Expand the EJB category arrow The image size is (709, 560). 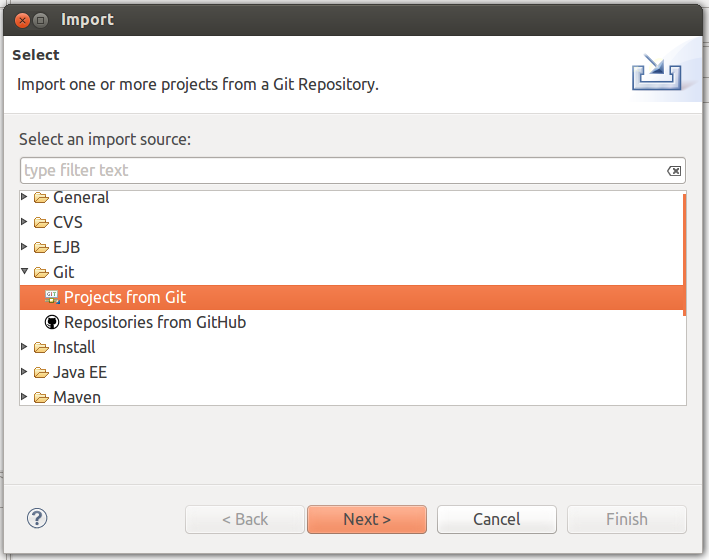tap(24, 247)
